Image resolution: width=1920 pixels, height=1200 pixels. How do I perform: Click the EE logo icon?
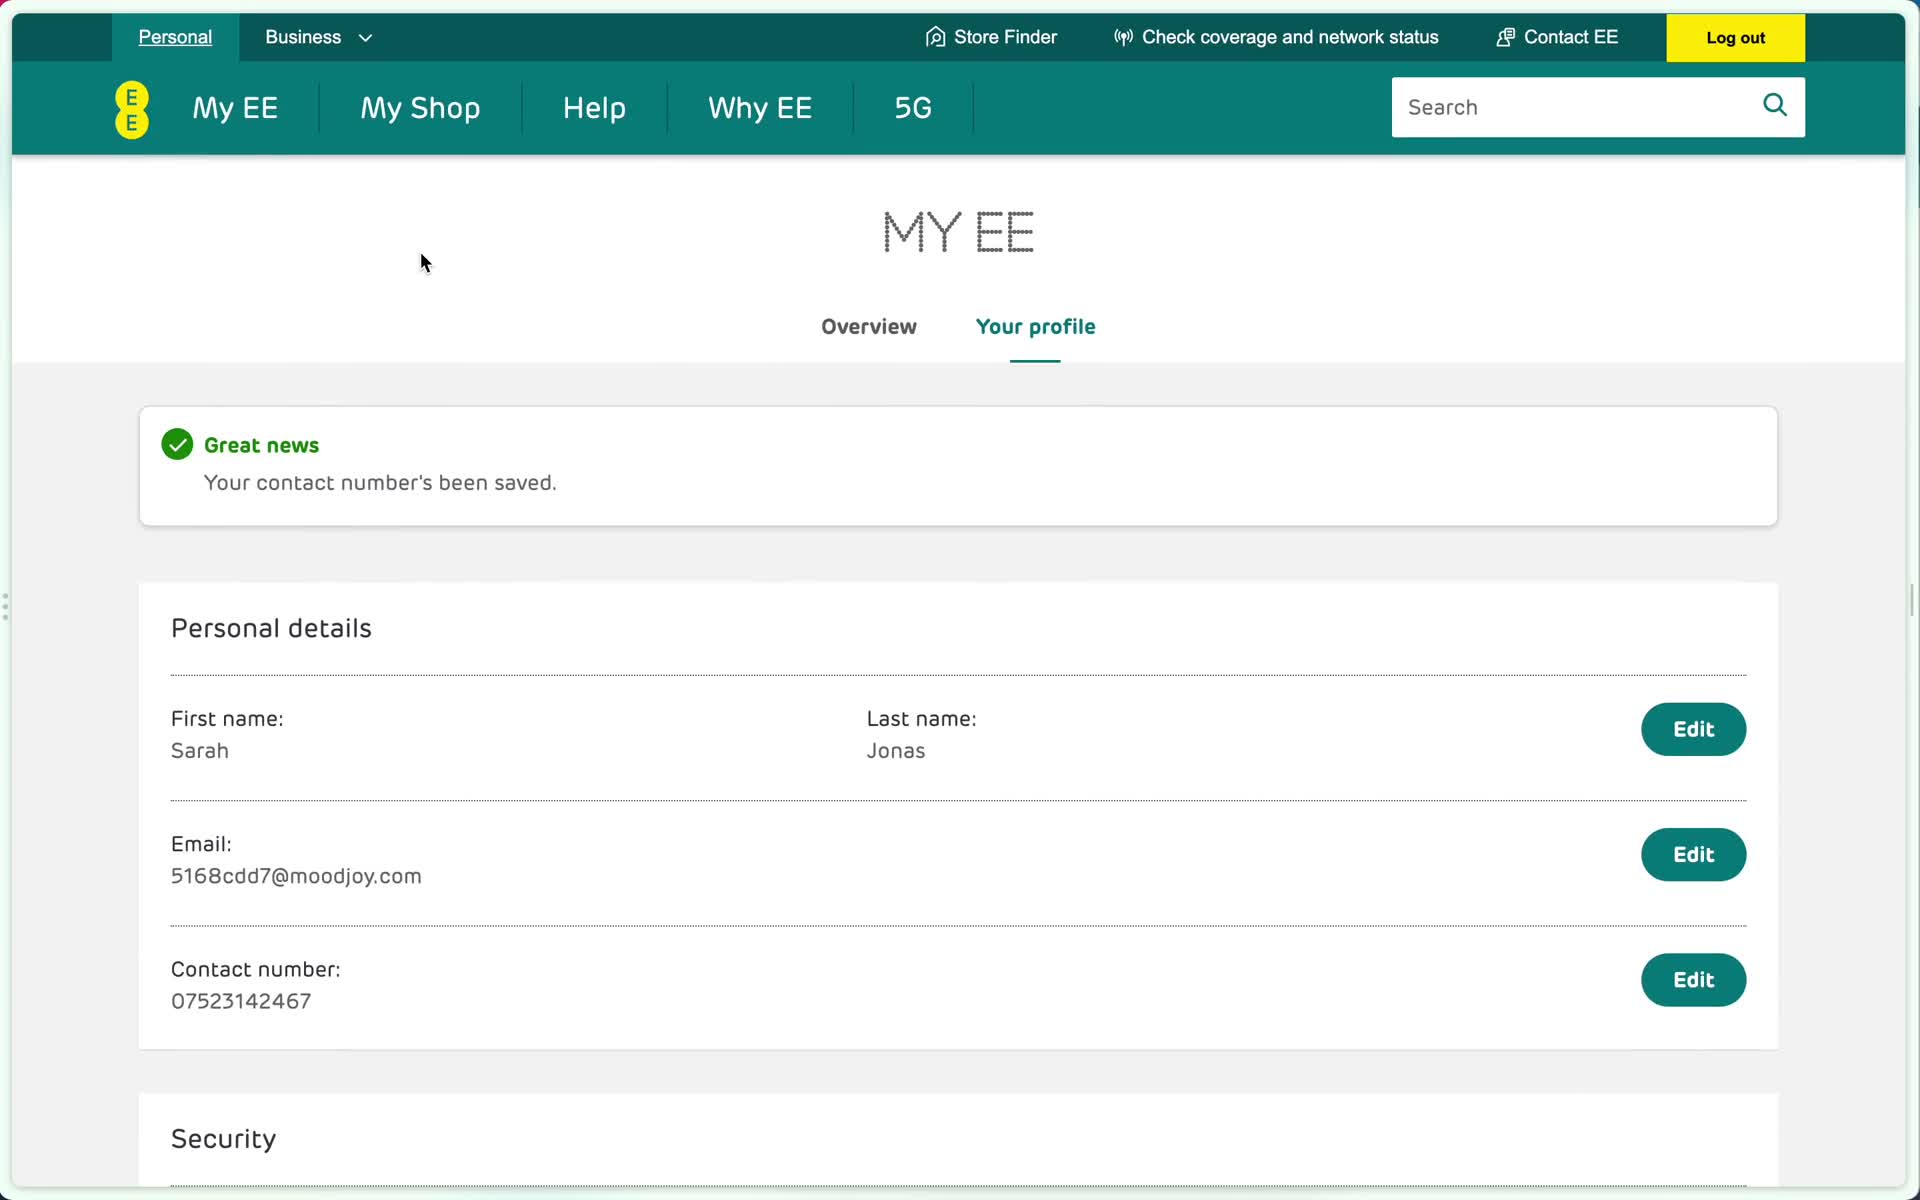pyautogui.click(x=130, y=109)
